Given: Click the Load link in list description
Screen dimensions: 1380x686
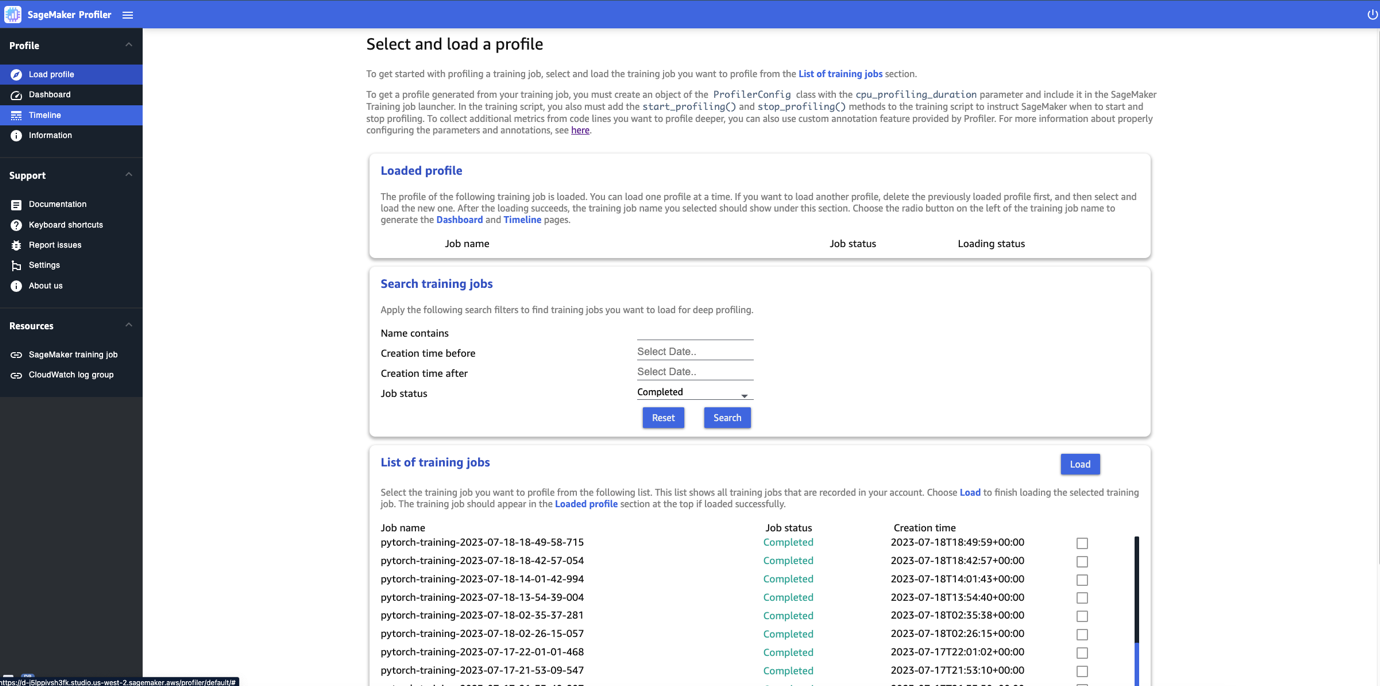Looking at the screenshot, I should pos(970,492).
